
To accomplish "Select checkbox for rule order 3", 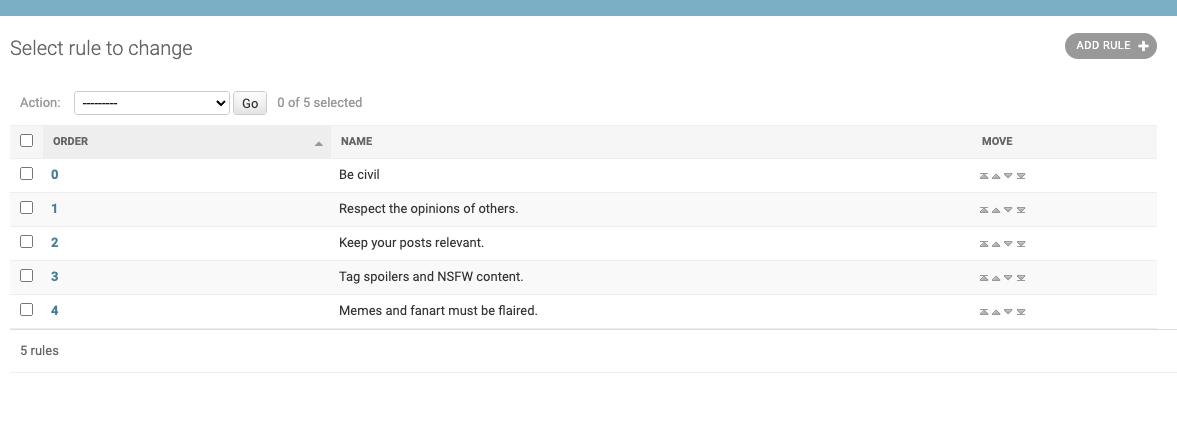I will (x=26, y=276).
